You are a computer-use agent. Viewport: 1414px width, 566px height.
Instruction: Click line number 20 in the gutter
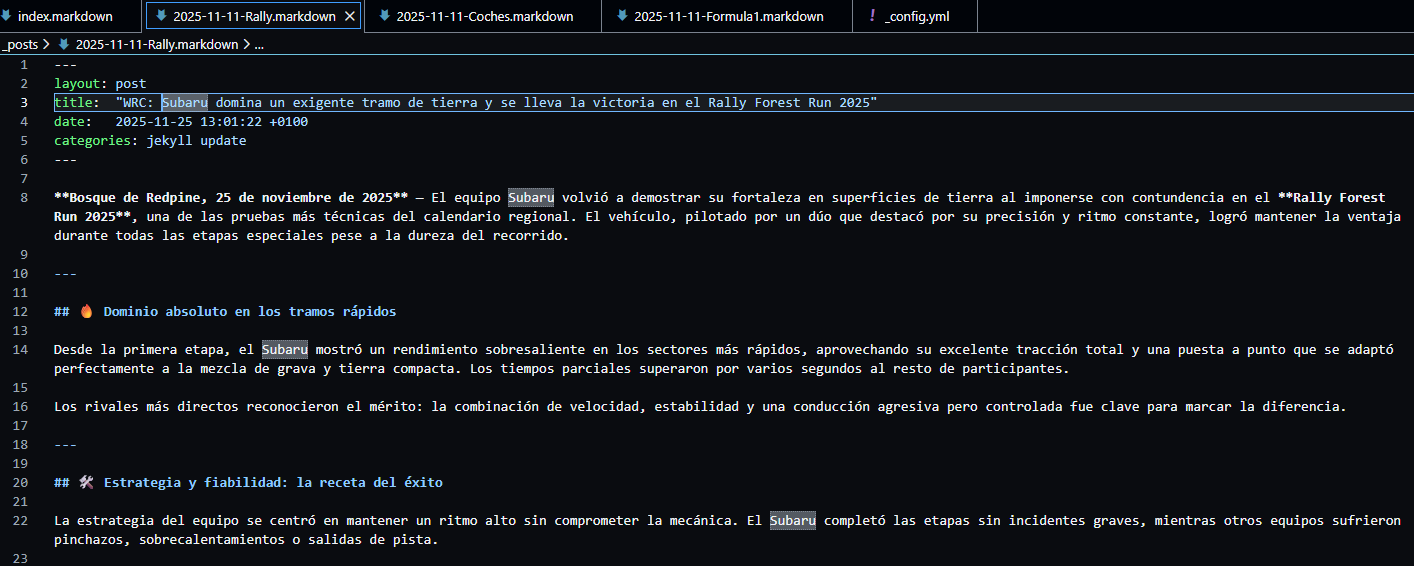click(21, 482)
